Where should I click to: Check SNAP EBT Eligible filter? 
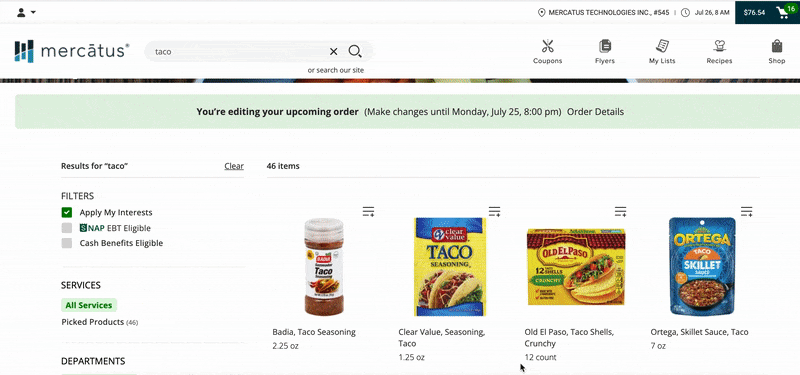[67, 228]
